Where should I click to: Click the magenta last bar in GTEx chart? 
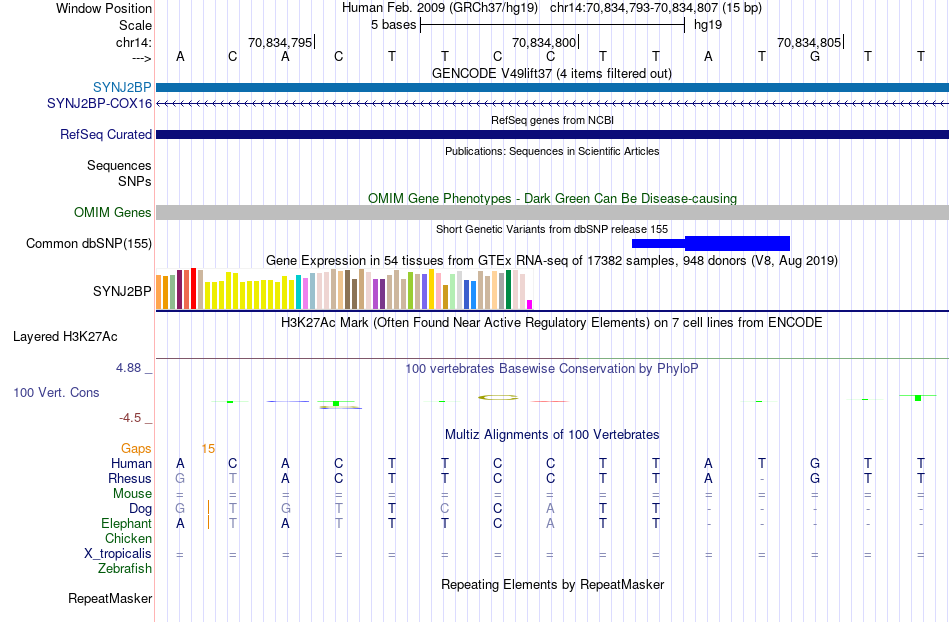pyautogui.click(x=530, y=305)
